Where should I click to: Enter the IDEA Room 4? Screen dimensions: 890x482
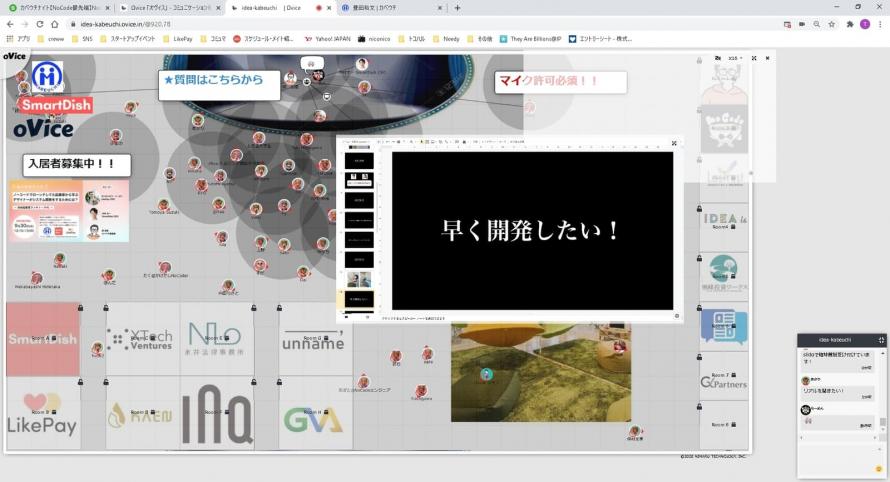tap(724, 226)
